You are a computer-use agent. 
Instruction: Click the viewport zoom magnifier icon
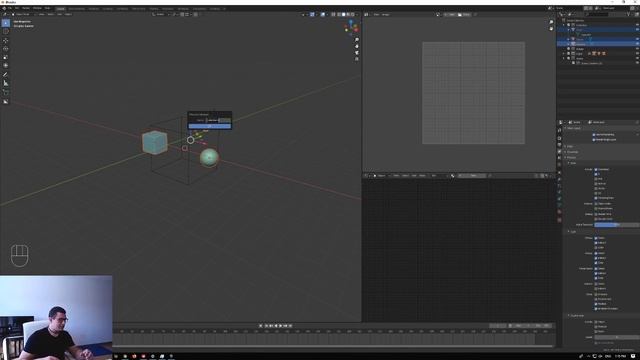tap(357, 40)
